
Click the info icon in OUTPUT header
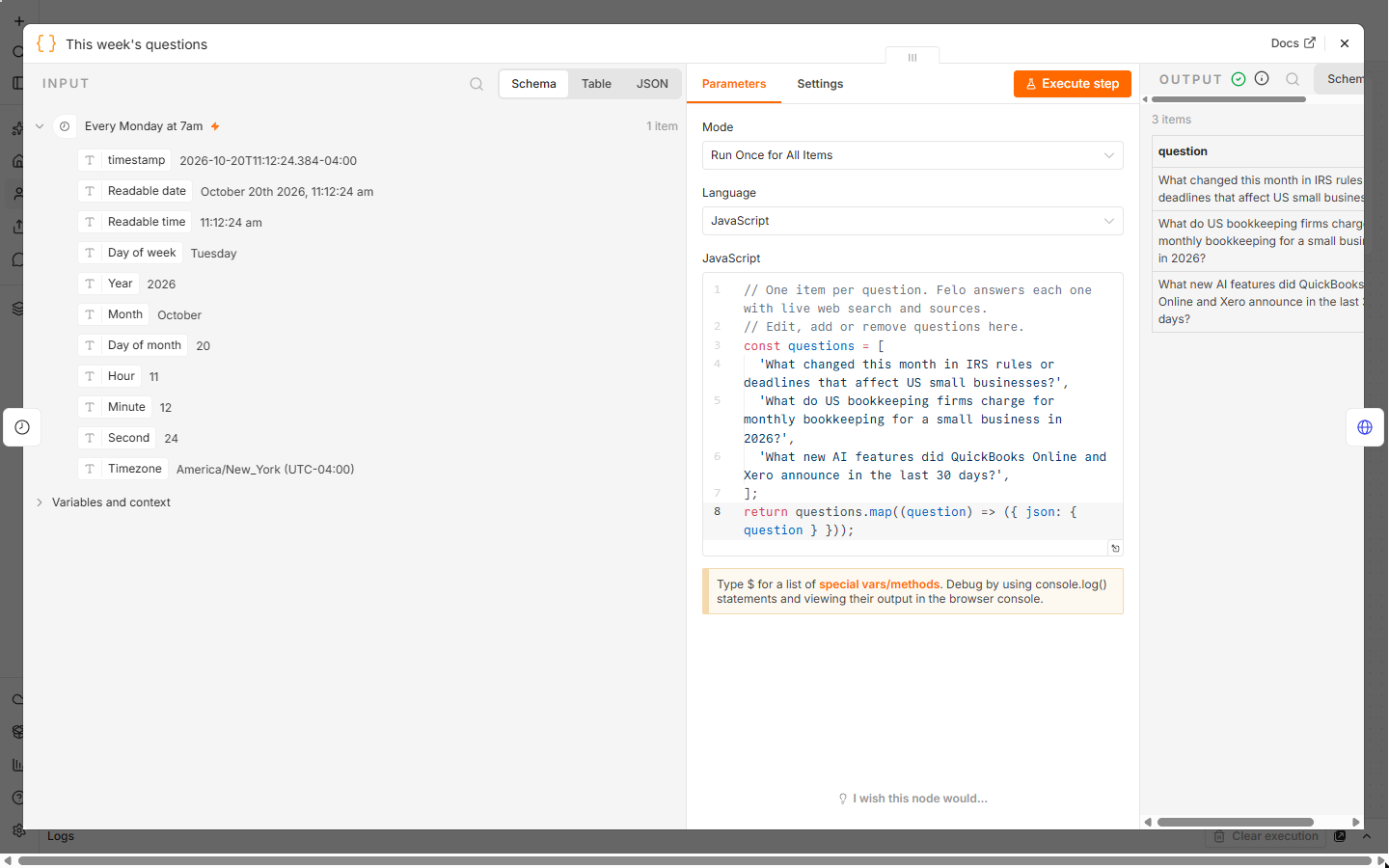click(x=1262, y=79)
